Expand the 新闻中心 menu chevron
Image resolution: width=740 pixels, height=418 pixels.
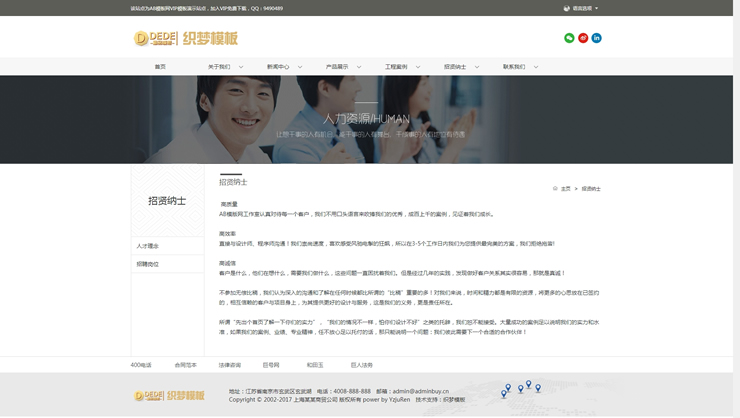tap(300, 67)
